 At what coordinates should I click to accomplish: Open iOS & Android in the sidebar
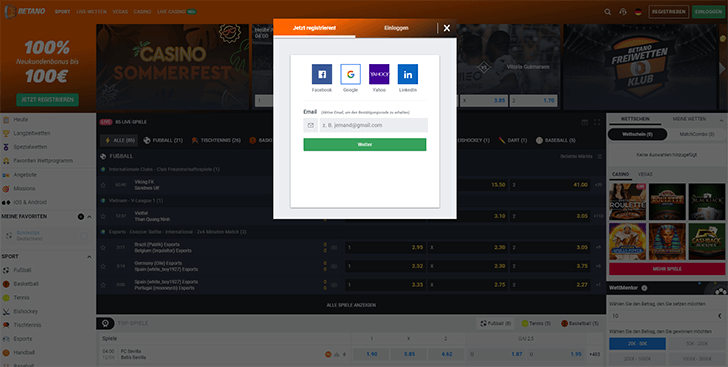[x=30, y=203]
